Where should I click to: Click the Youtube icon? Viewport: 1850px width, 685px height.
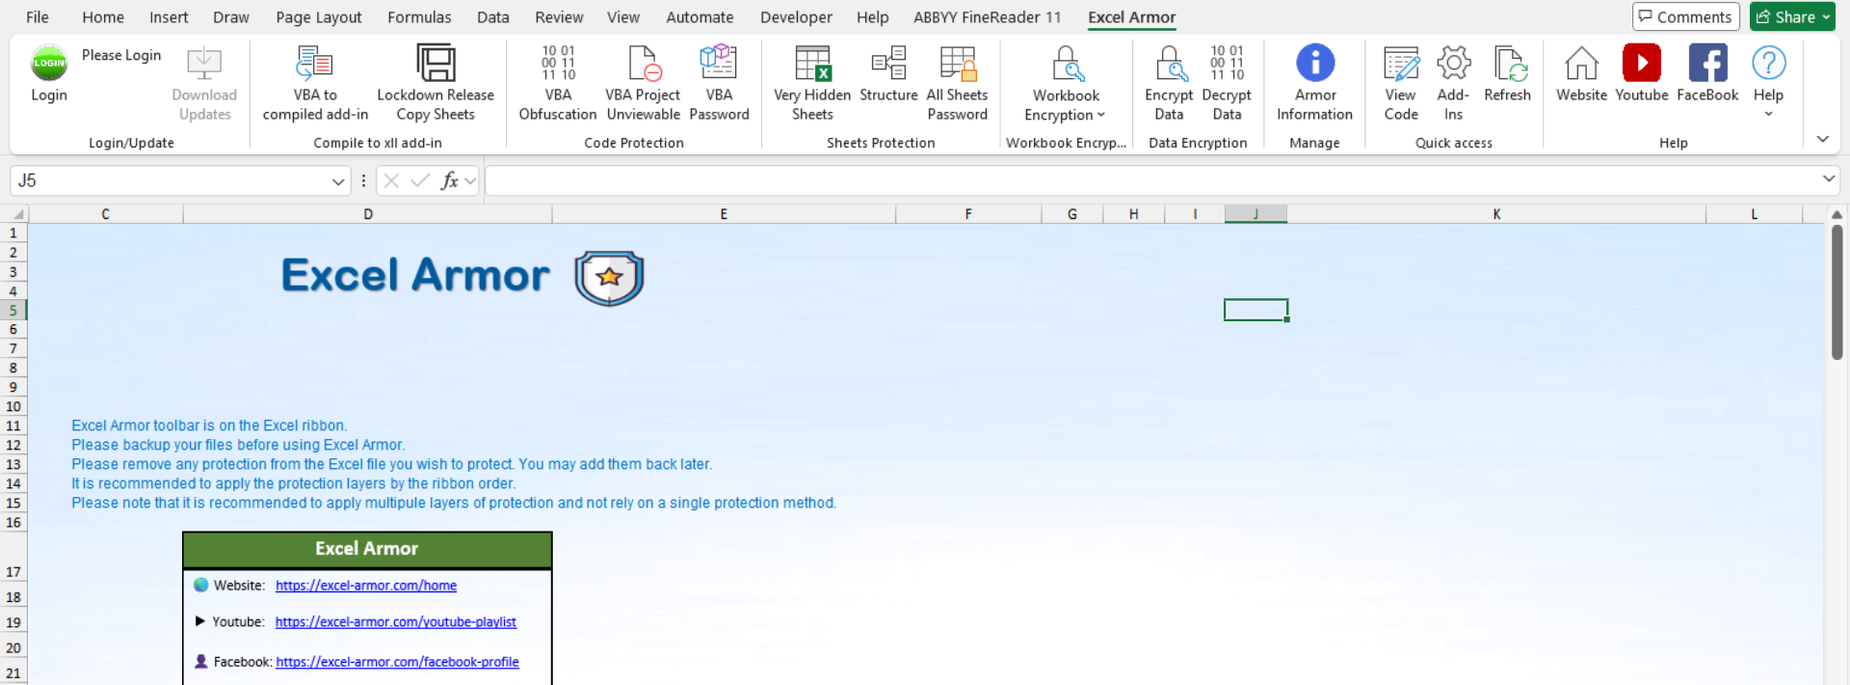[x=1642, y=63]
